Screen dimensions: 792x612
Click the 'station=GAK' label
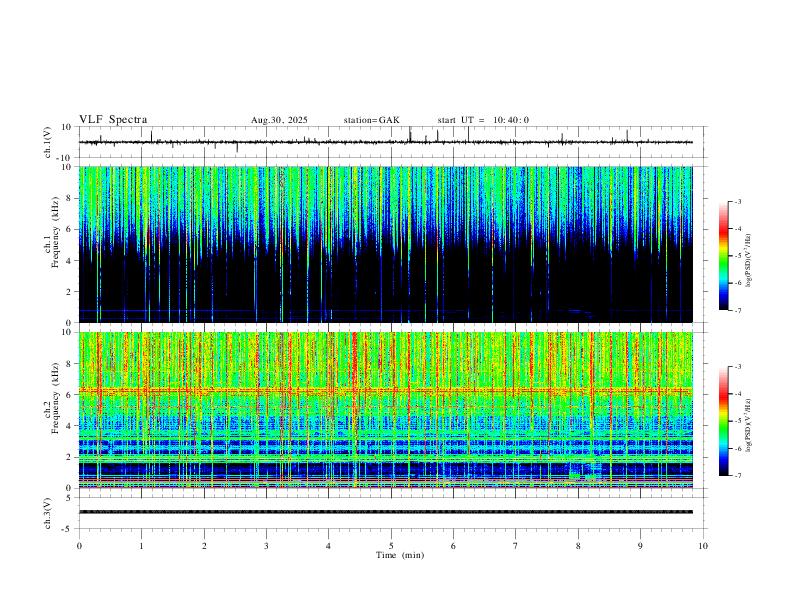[371, 120]
